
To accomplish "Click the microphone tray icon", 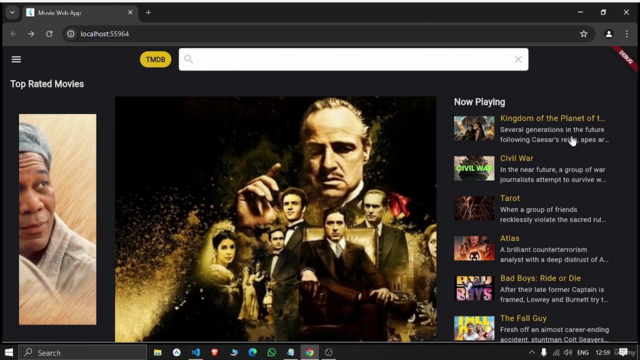I will coord(544,352).
